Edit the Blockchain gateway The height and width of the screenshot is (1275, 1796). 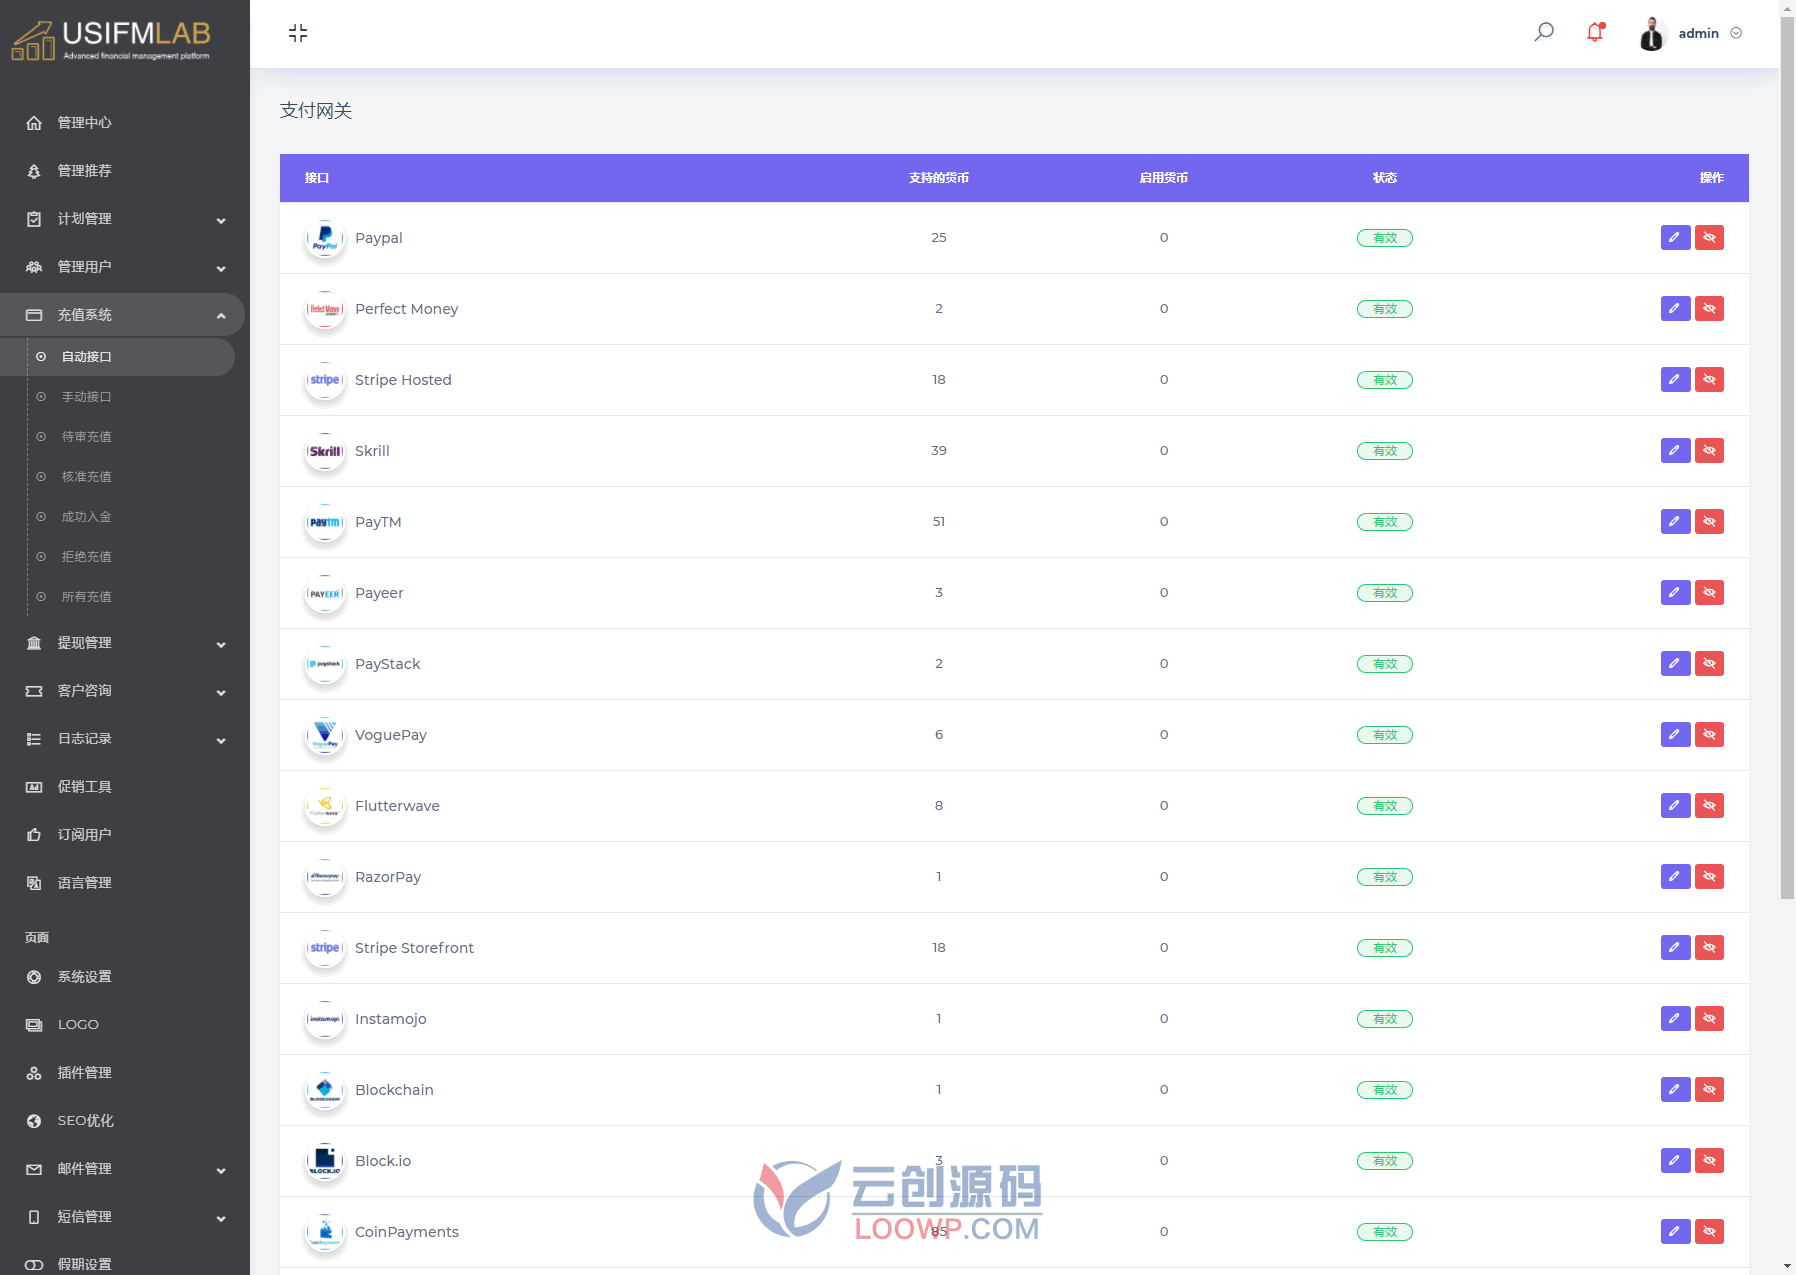1675,1090
